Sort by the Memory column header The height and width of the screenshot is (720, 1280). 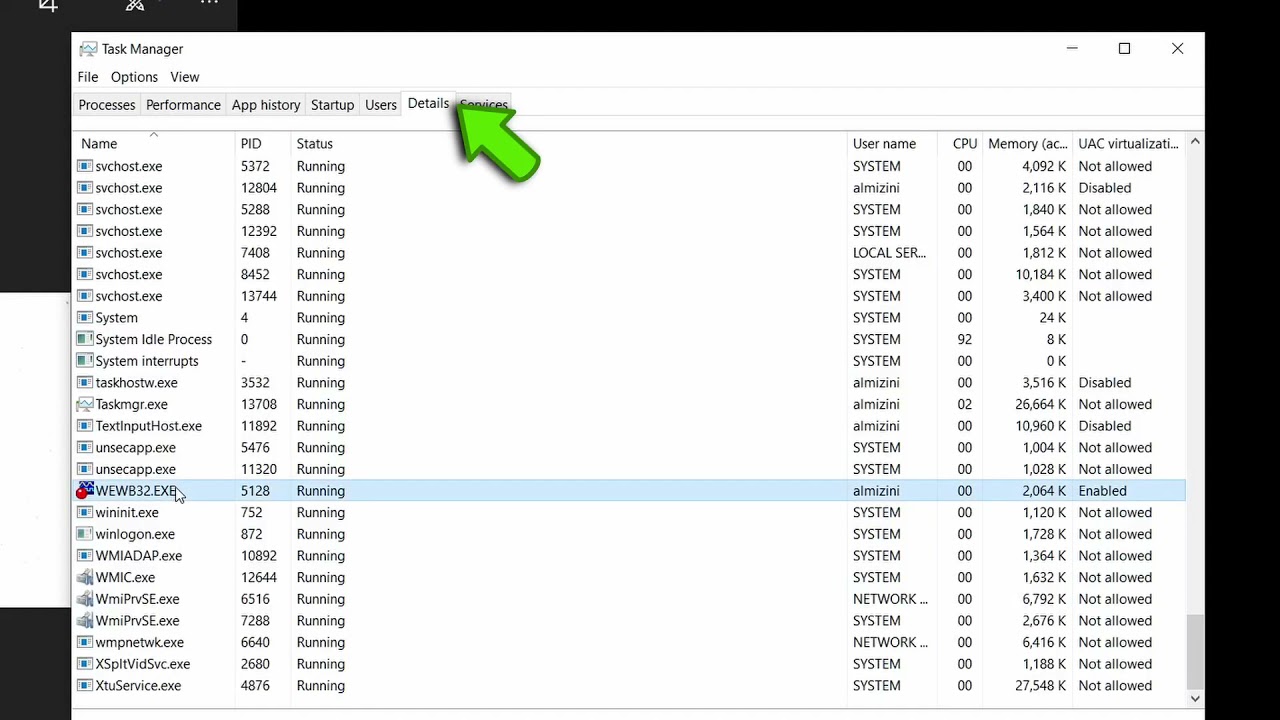[x=1027, y=144]
